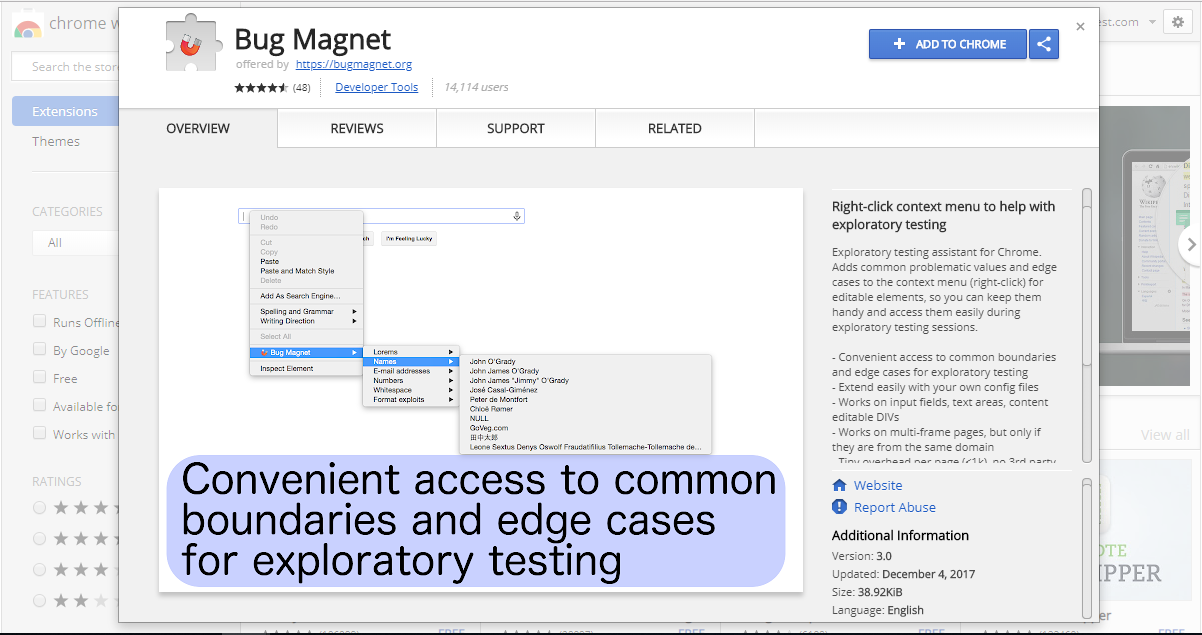Select the three-star rating radio button
This screenshot has height=635, width=1202.
pyautogui.click(x=40, y=569)
